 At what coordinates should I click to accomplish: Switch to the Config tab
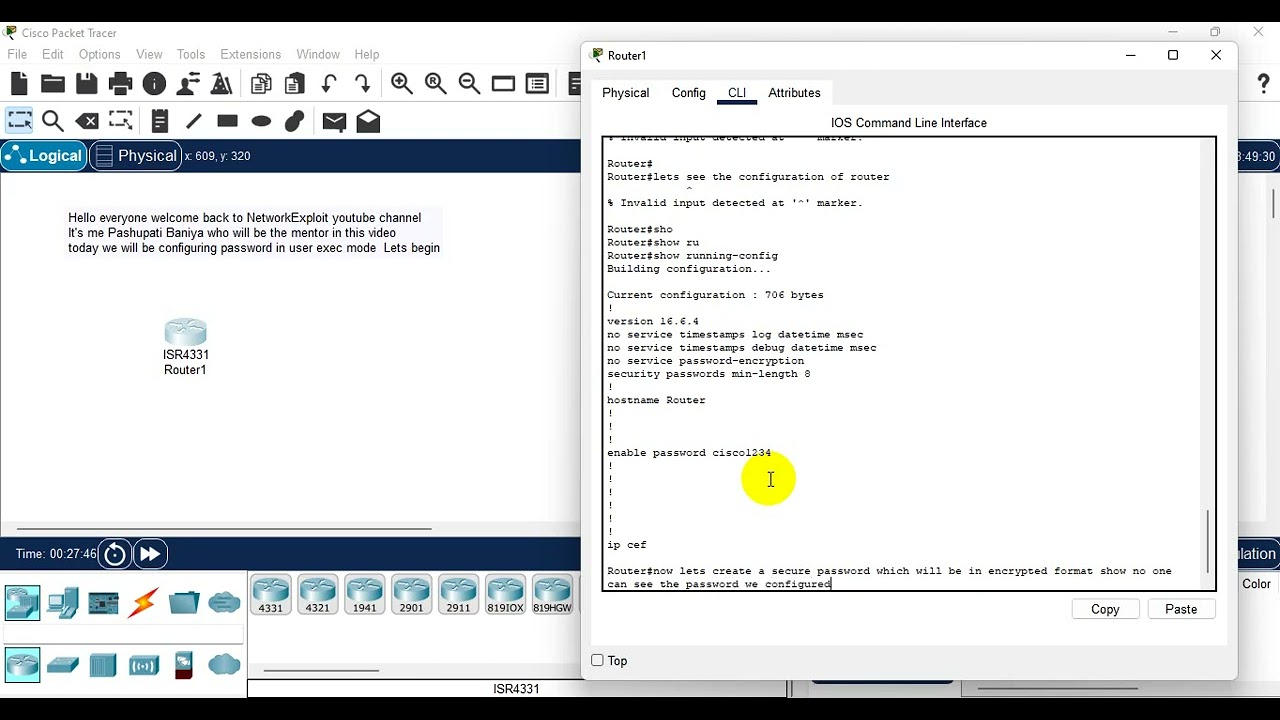click(688, 93)
